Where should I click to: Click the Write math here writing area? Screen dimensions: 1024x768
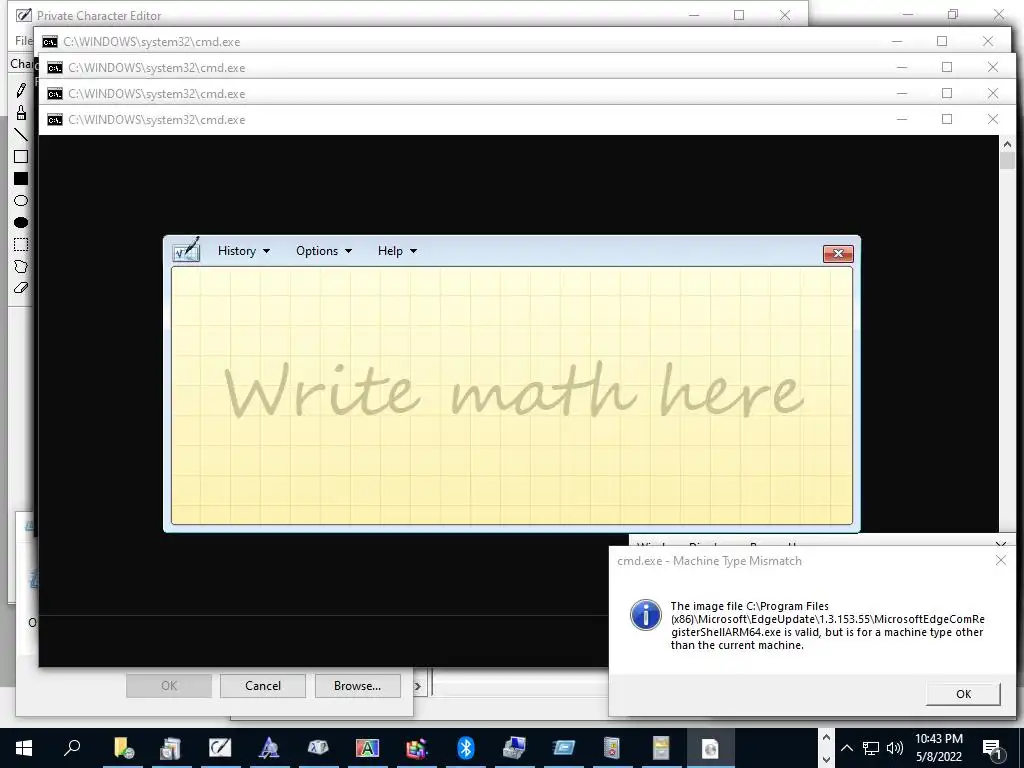coord(512,396)
